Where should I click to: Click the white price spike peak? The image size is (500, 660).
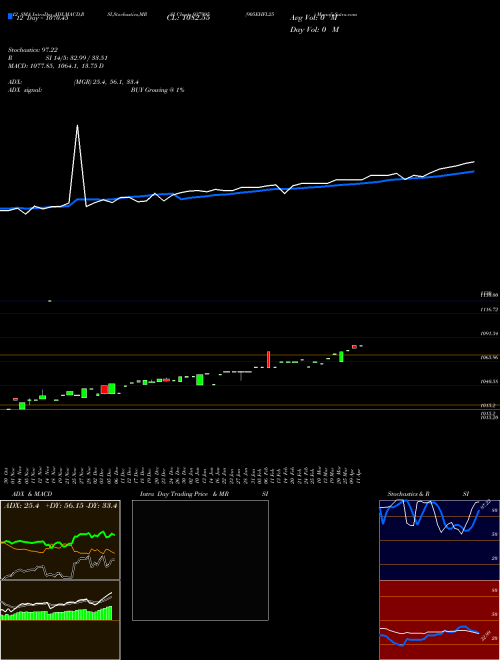point(77,125)
